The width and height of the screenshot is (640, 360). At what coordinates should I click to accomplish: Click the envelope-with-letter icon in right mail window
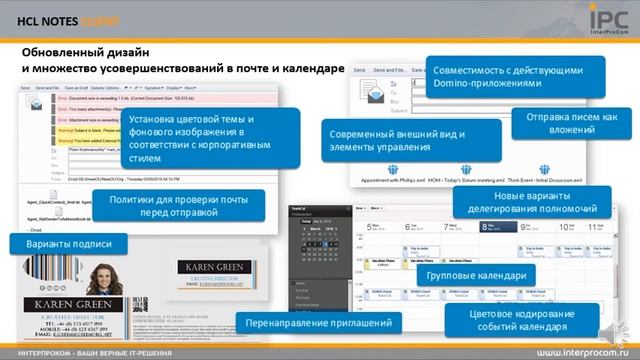click(x=371, y=91)
